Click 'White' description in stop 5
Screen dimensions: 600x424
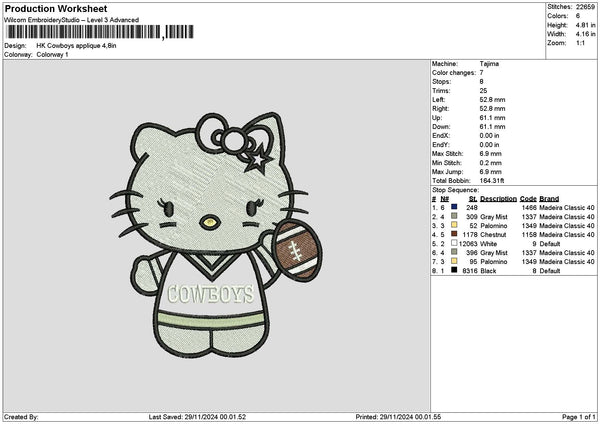point(489,244)
